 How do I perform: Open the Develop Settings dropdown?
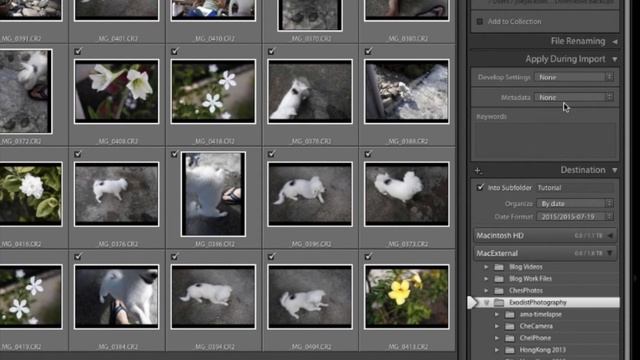tap(574, 77)
